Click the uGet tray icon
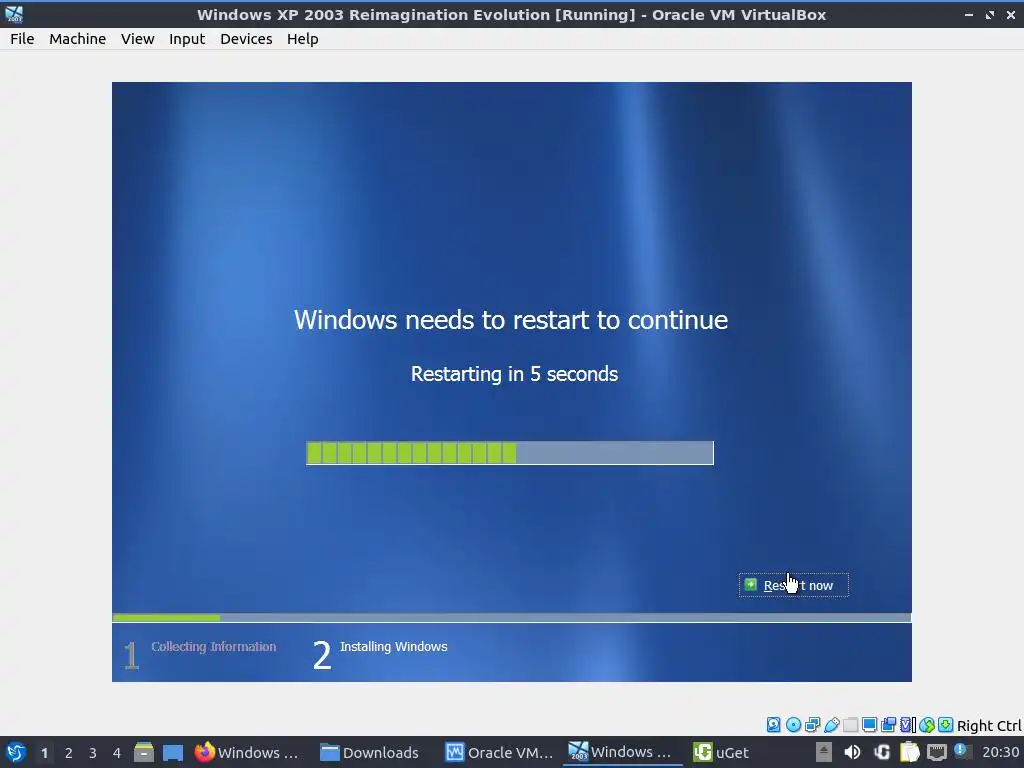This screenshot has width=1024, height=768. pos(882,752)
